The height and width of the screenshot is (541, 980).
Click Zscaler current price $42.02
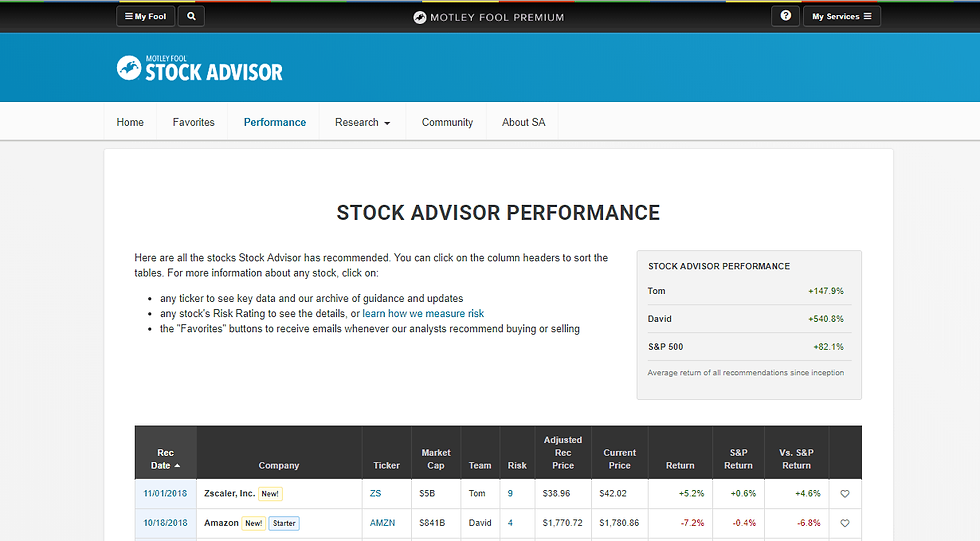pos(612,494)
